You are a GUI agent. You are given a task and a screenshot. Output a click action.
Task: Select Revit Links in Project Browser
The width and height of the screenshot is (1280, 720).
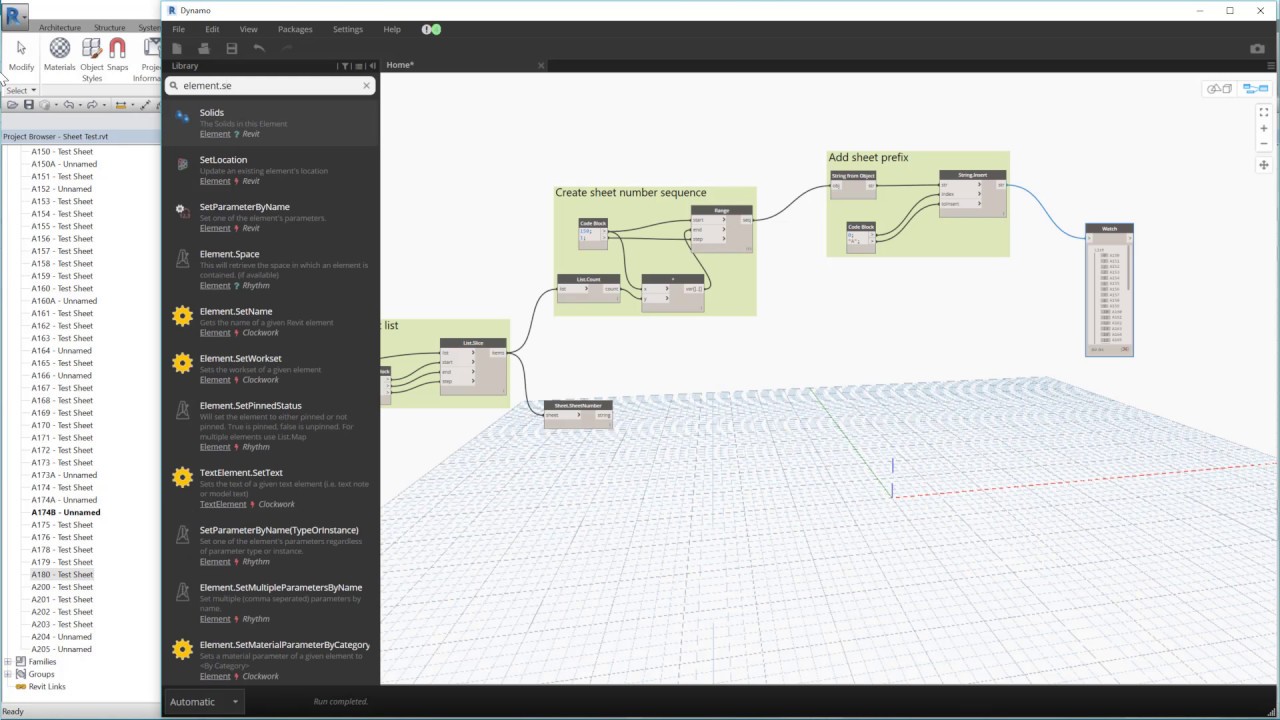tap(47, 687)
